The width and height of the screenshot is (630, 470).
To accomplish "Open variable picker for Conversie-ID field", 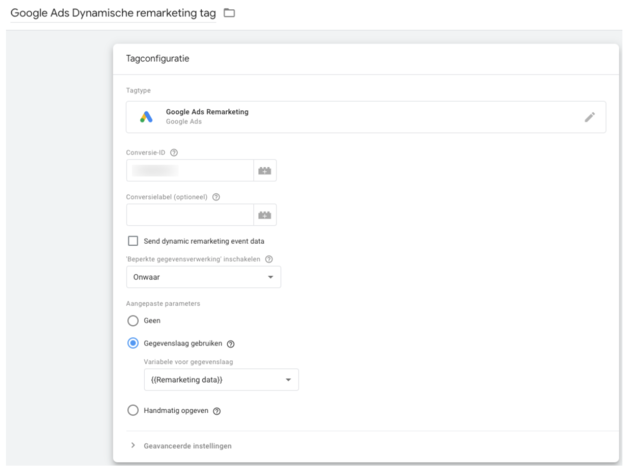I will (x=265, y=171).
